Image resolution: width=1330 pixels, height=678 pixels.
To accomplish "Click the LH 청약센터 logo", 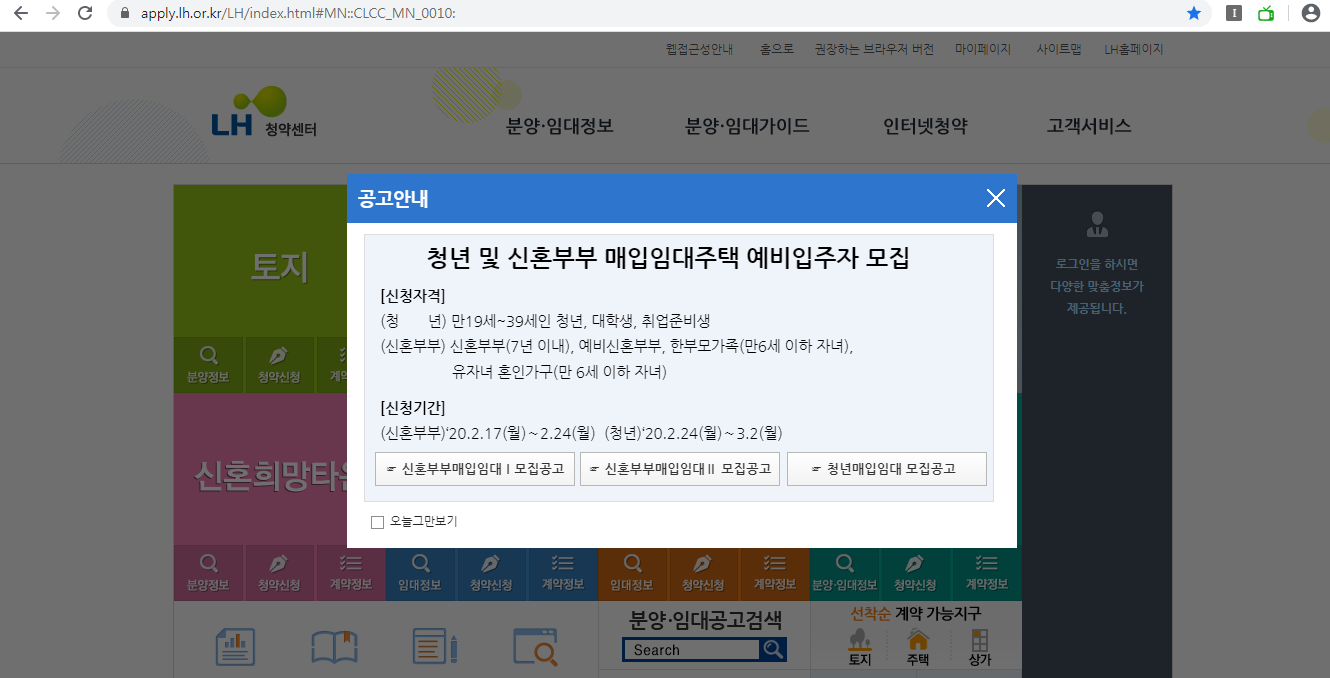I will pyautogui.click(x=264, y=112).
